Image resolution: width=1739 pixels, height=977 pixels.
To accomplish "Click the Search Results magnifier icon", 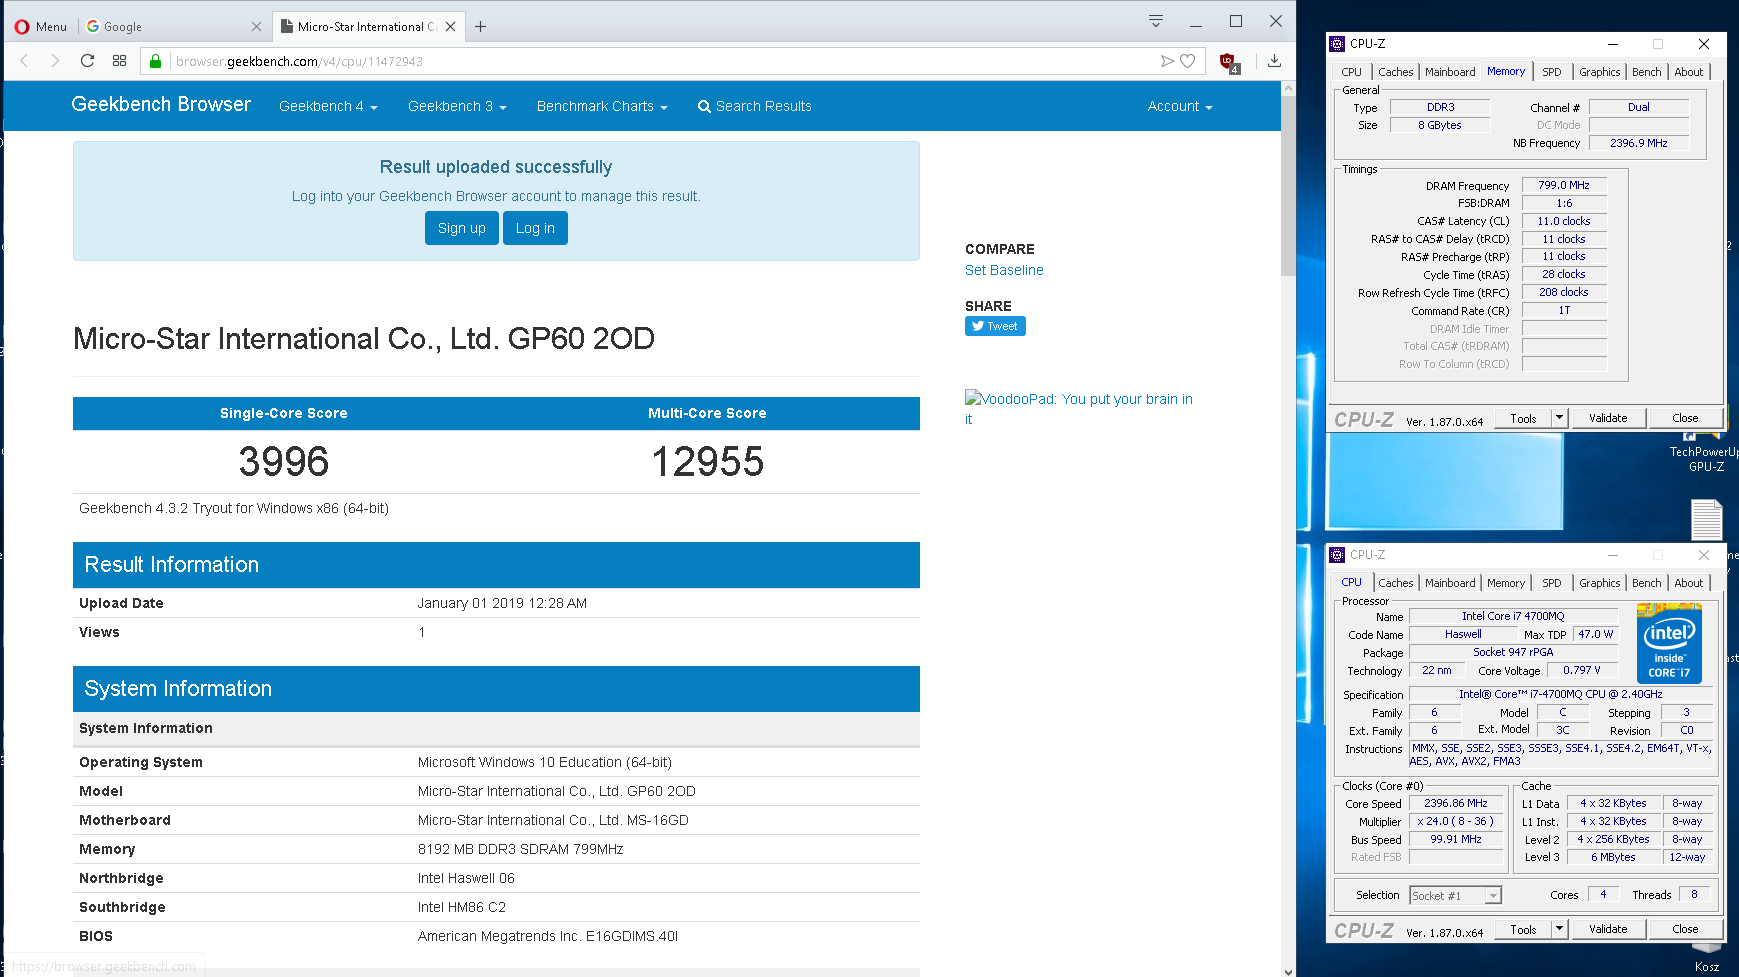I will click(x=704, y=106).
